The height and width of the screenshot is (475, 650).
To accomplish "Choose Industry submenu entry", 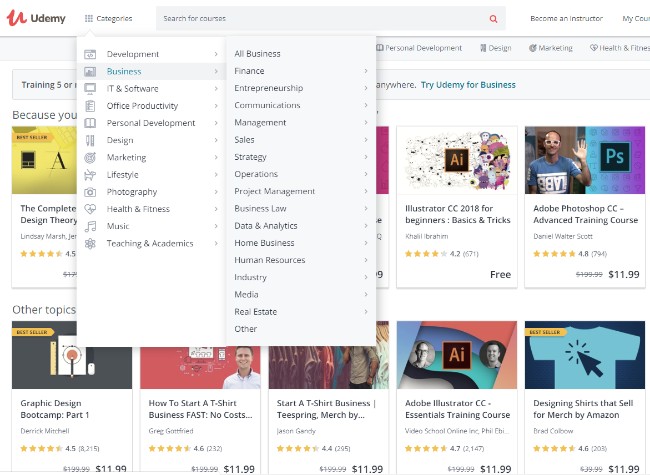I will pos(301,277).
